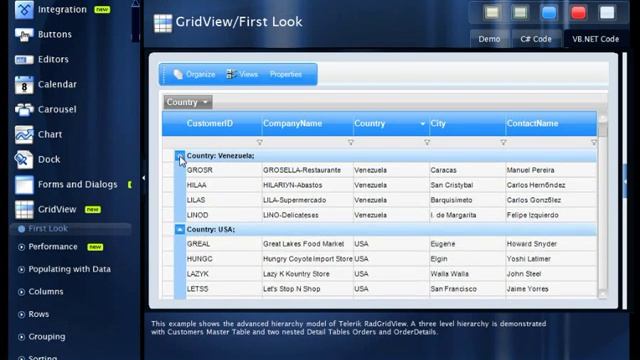
Task: Open the Calendar category icon
Action: pyautogui.click(x=24, y=84)
